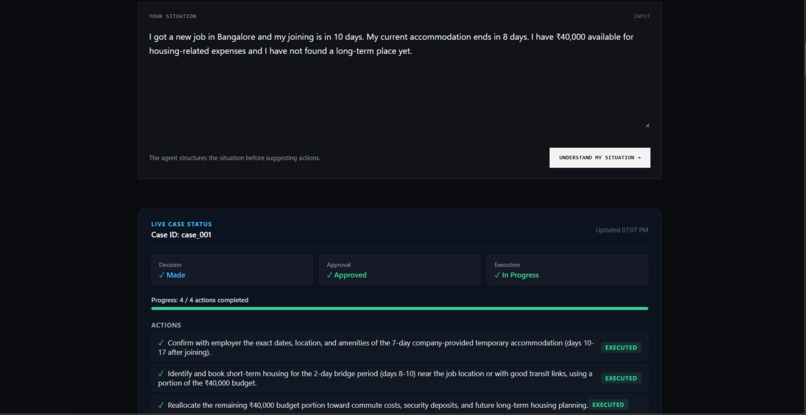Click checkmark icon beside confirm with employer action
806x415 pixels.
pyautogui.click(x=161, y=343)
